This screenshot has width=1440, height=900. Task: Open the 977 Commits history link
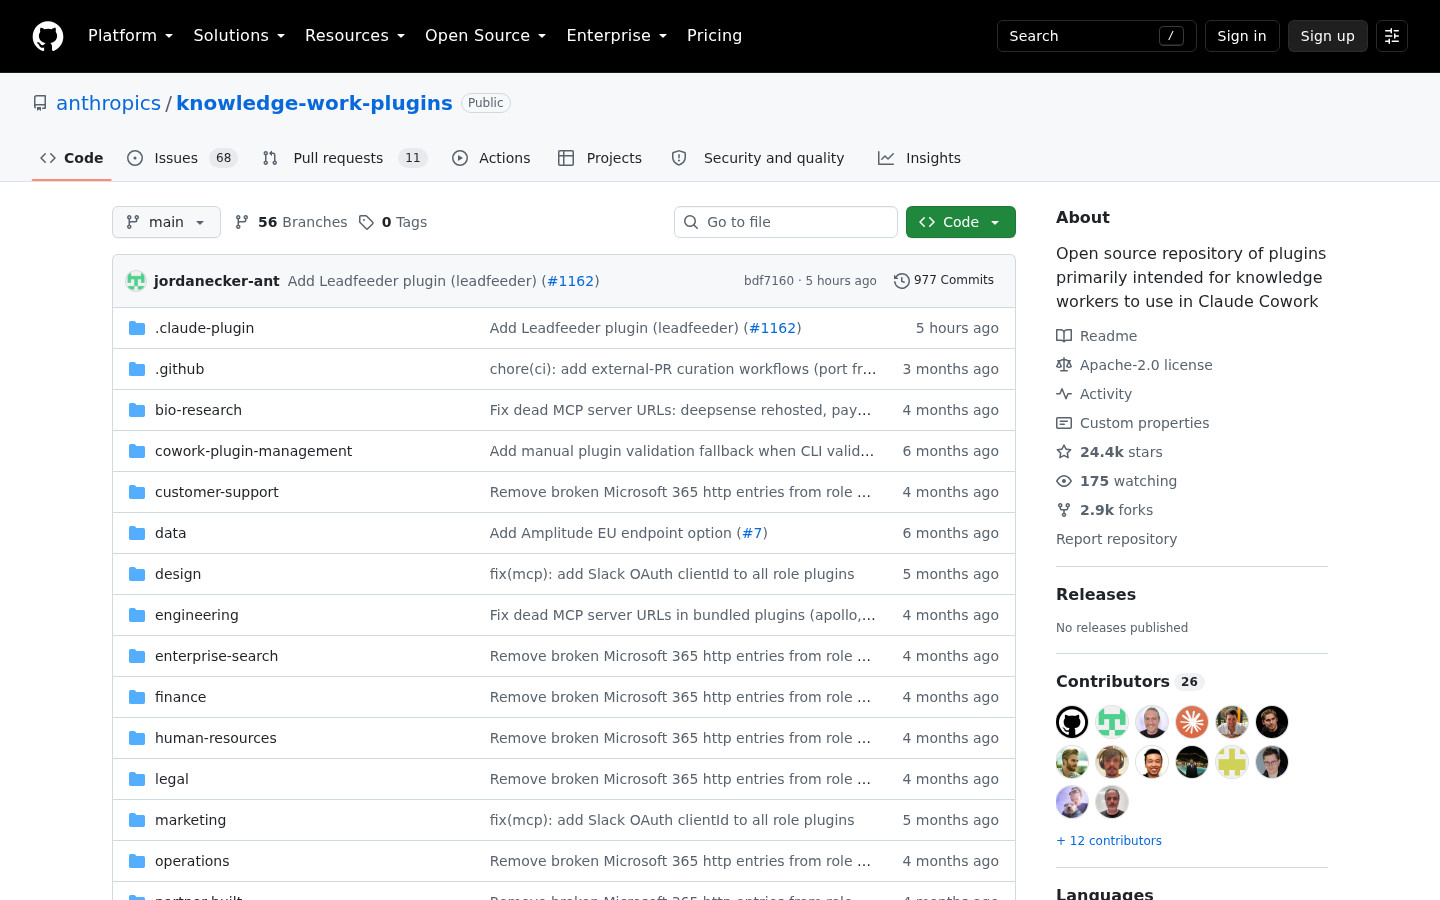pyautogui.click(x=944, y=281)
